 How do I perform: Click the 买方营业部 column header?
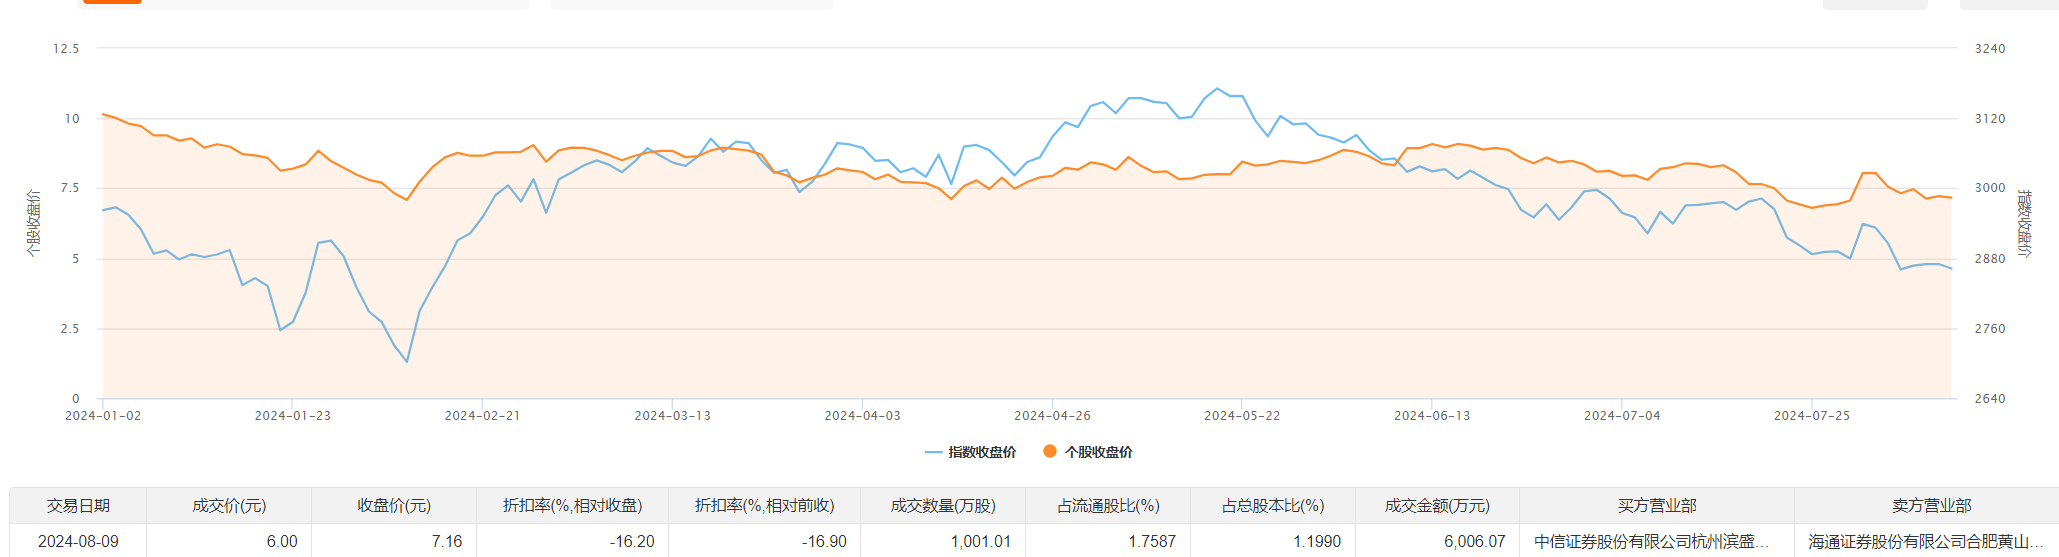pyautogui.click(x=1657, y=506)
